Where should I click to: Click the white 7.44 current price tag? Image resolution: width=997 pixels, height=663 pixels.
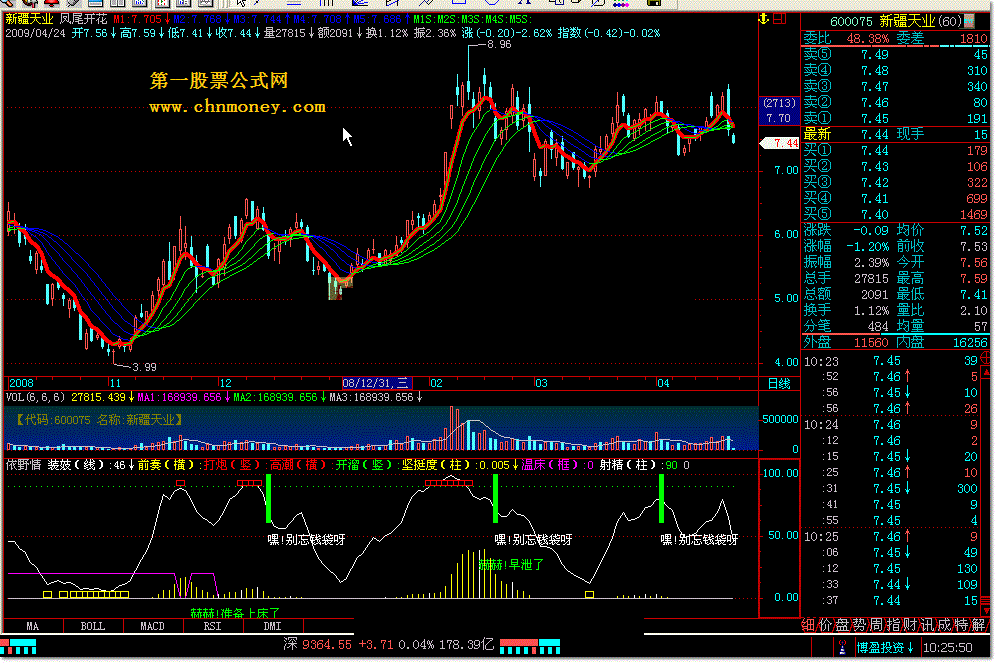[x=780, y=143]
